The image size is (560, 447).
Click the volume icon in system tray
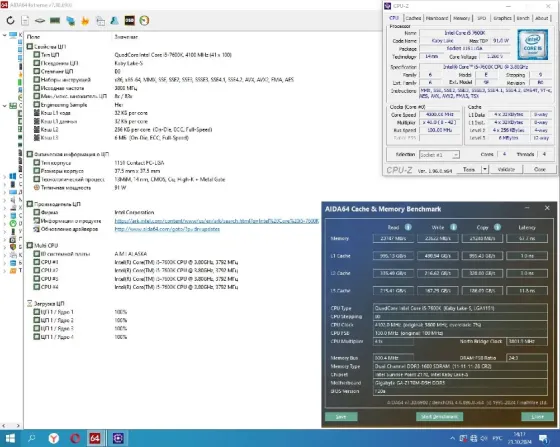click(484, 438)
